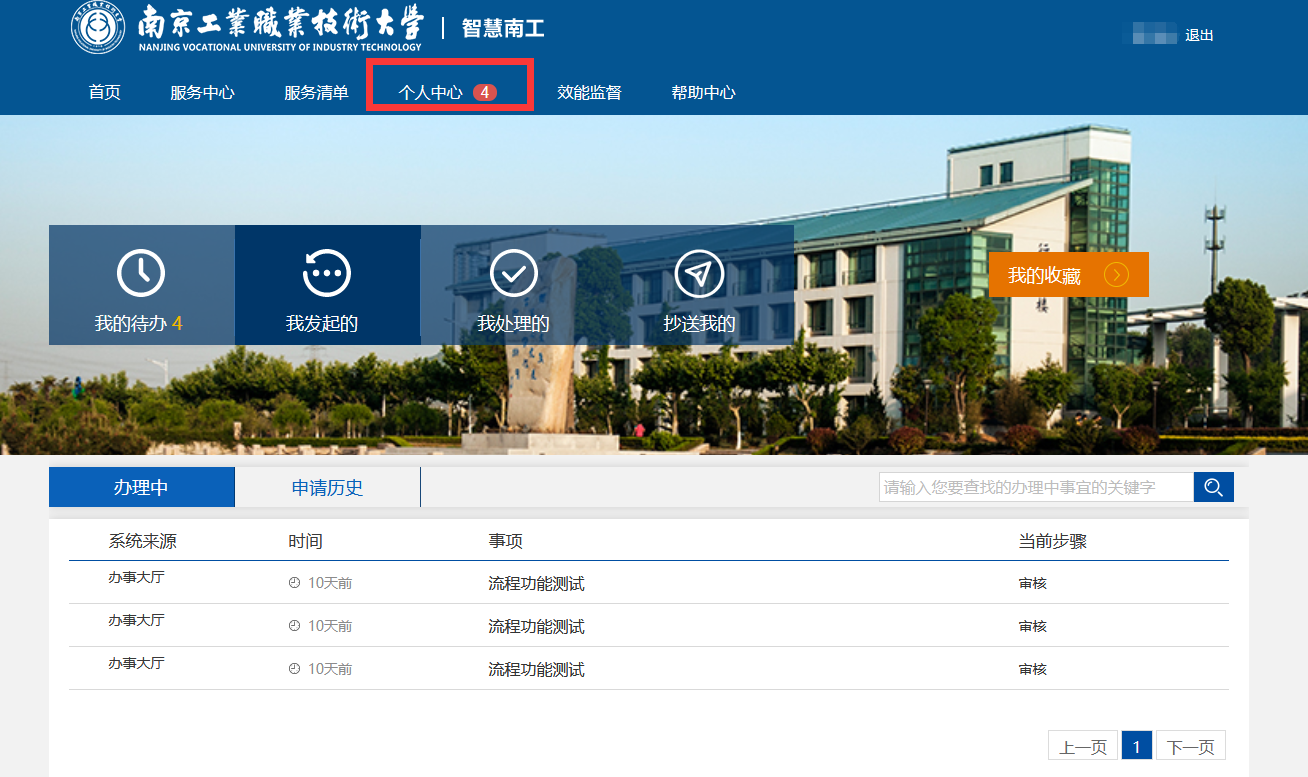Click the red badge showing 4

click(485, 92)
